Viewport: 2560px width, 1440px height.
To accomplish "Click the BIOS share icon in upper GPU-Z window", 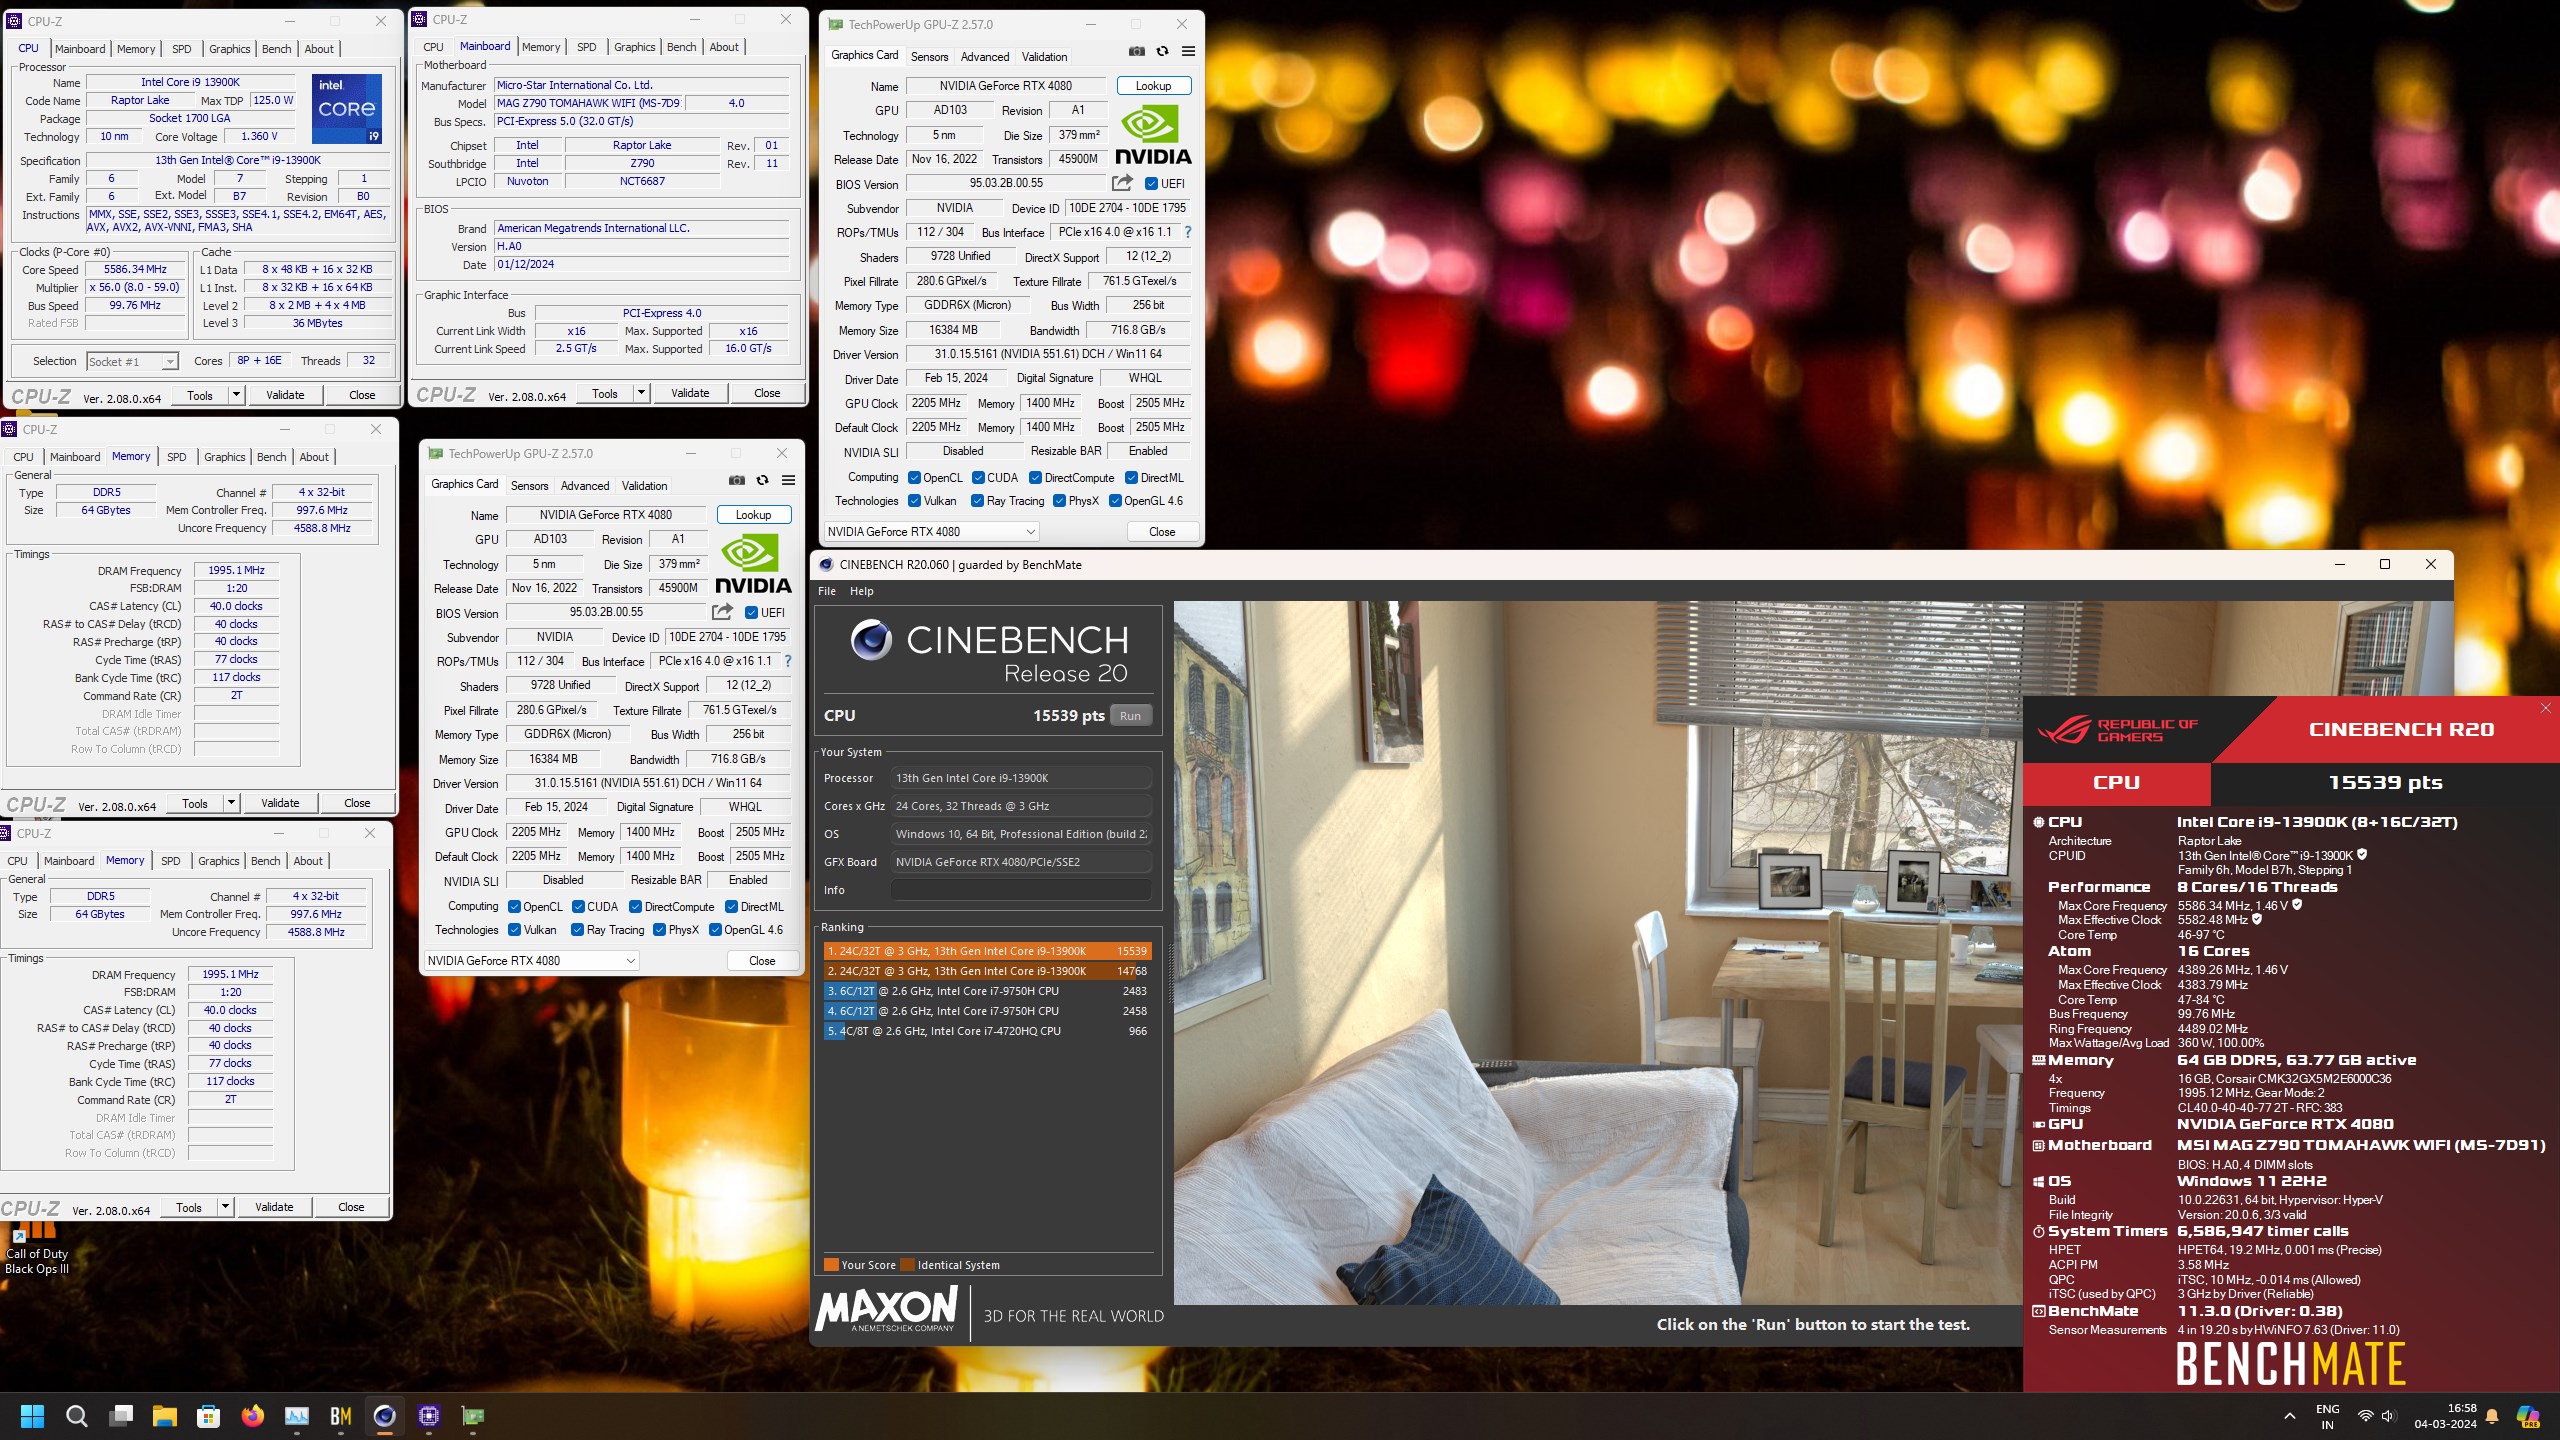I will (x=1122, y=183).
